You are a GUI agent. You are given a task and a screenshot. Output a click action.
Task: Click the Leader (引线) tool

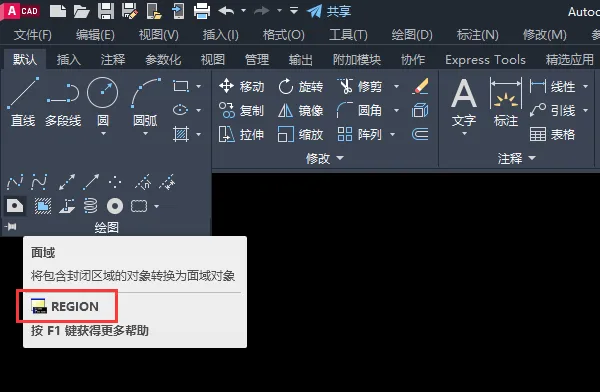pyautogui.click(x=553, y=110)
